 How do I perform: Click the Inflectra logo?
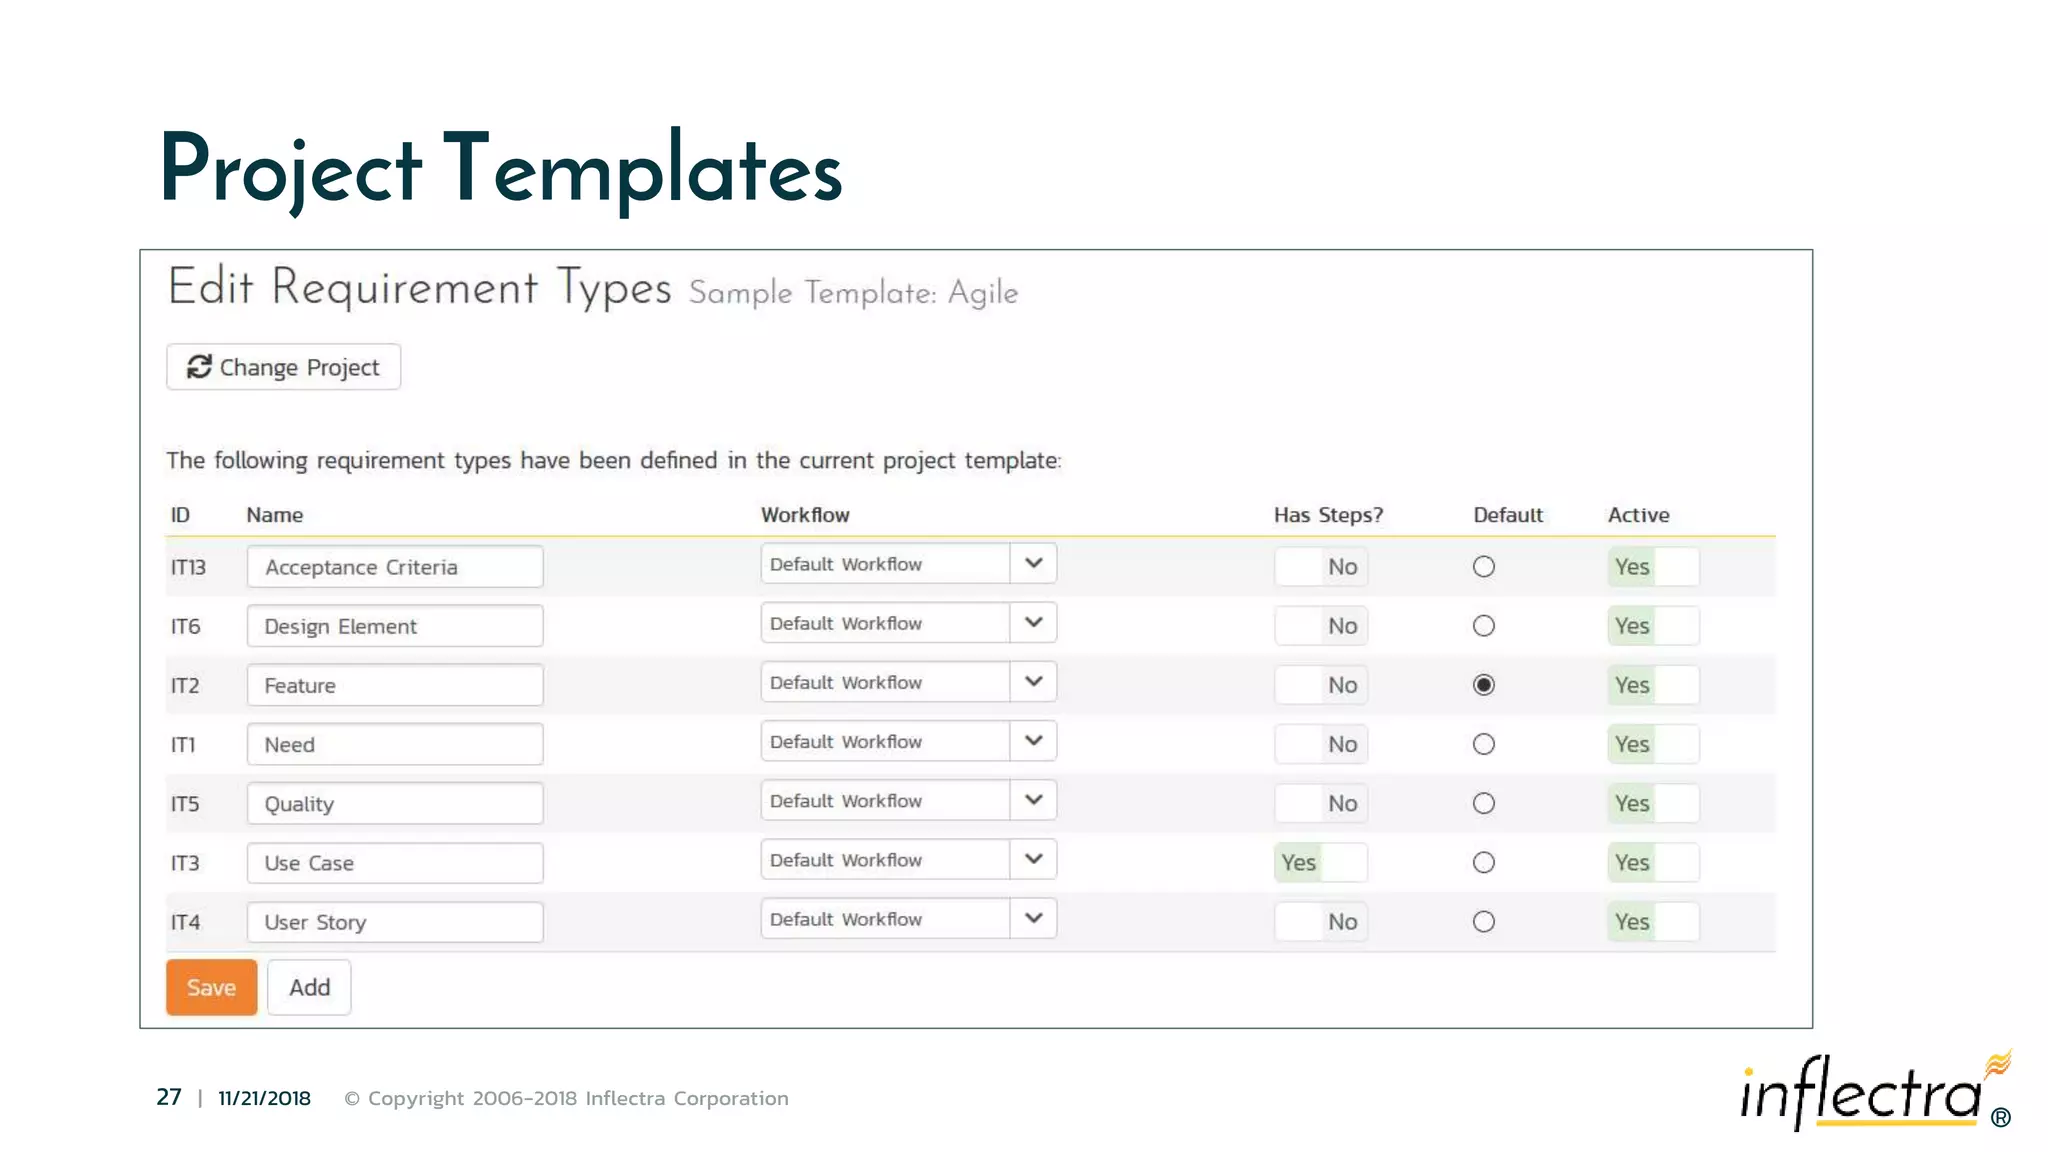pos(1876,1092)
